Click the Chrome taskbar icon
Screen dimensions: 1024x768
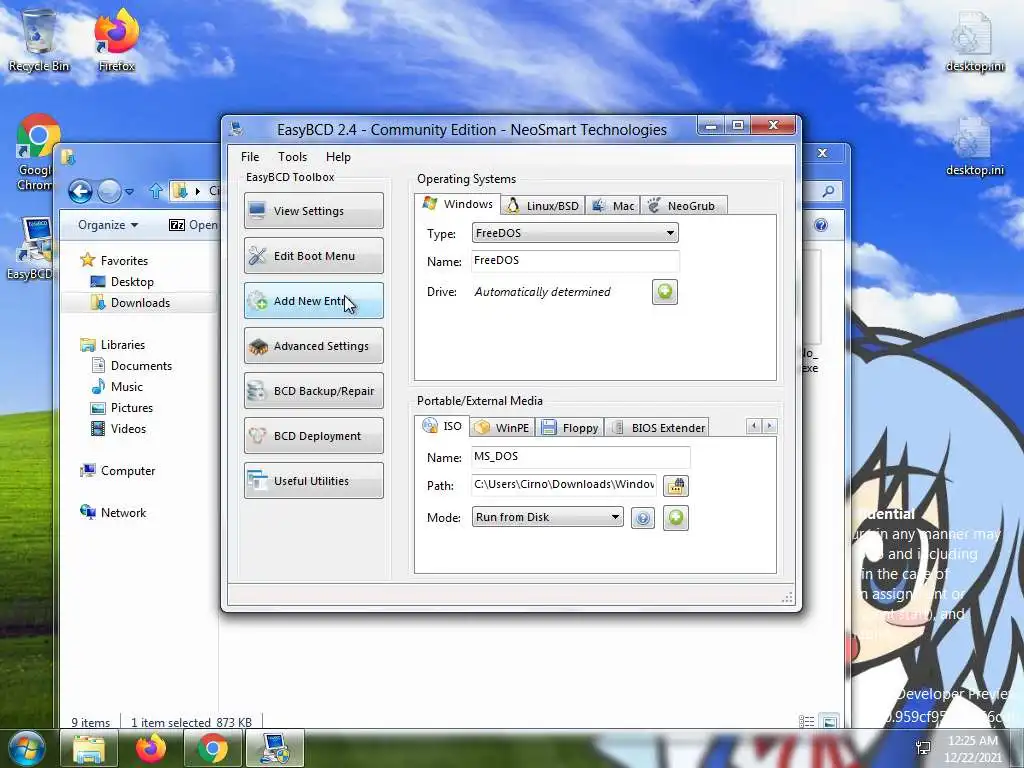coord(213,748)
